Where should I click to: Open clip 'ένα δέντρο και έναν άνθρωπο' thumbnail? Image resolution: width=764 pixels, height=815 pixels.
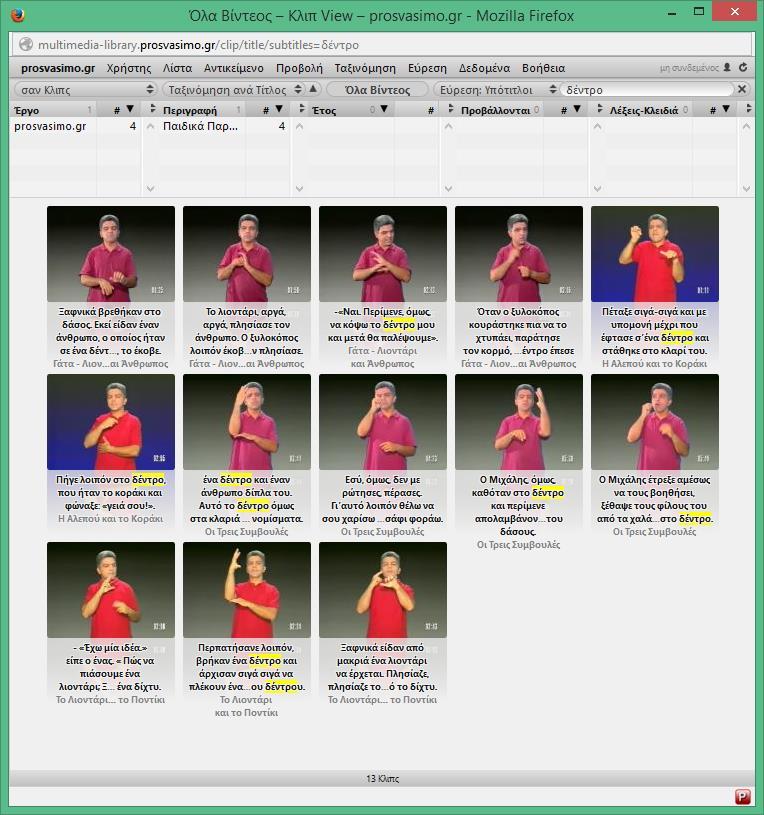click(247, 422)
